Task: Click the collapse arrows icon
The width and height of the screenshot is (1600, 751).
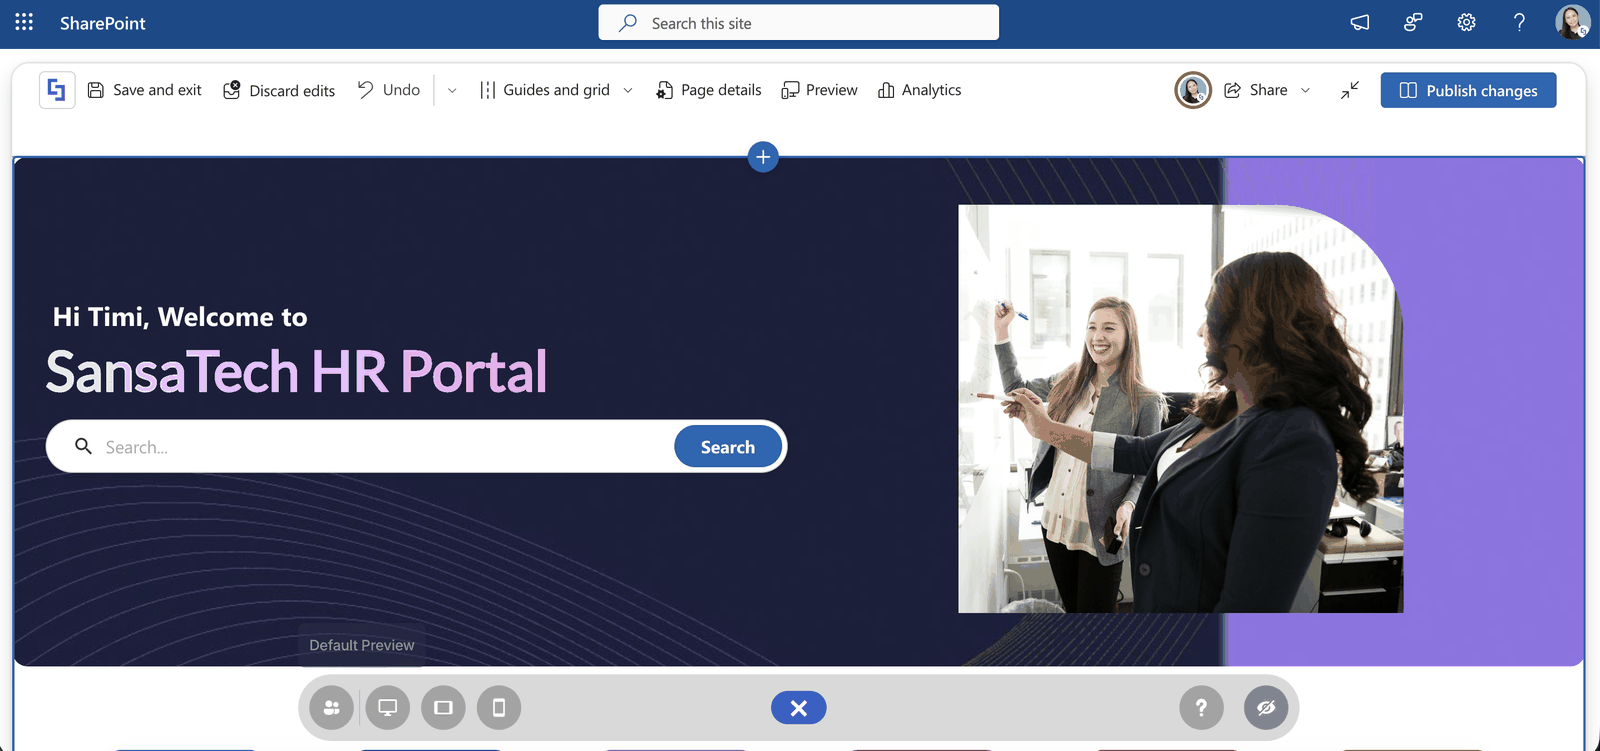Action: pyautogui.click(x=1350, y=90)
